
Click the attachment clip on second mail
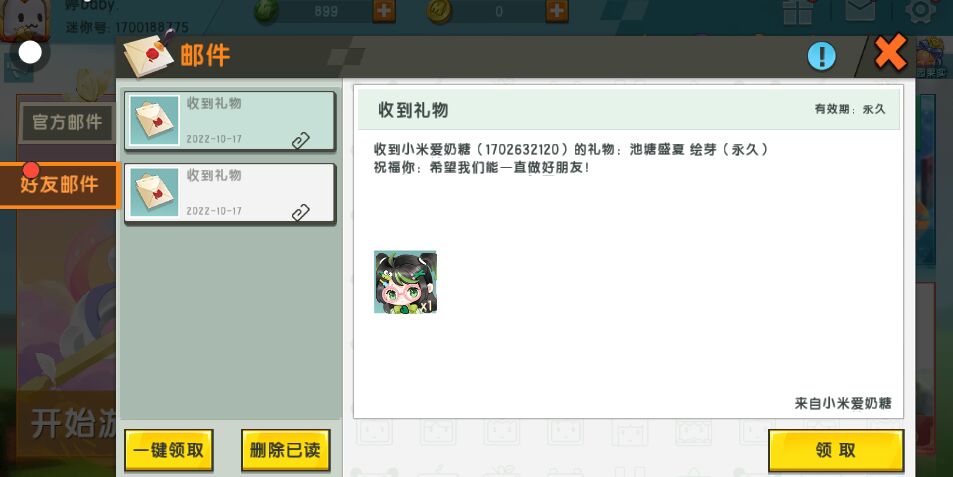[300, 212]
